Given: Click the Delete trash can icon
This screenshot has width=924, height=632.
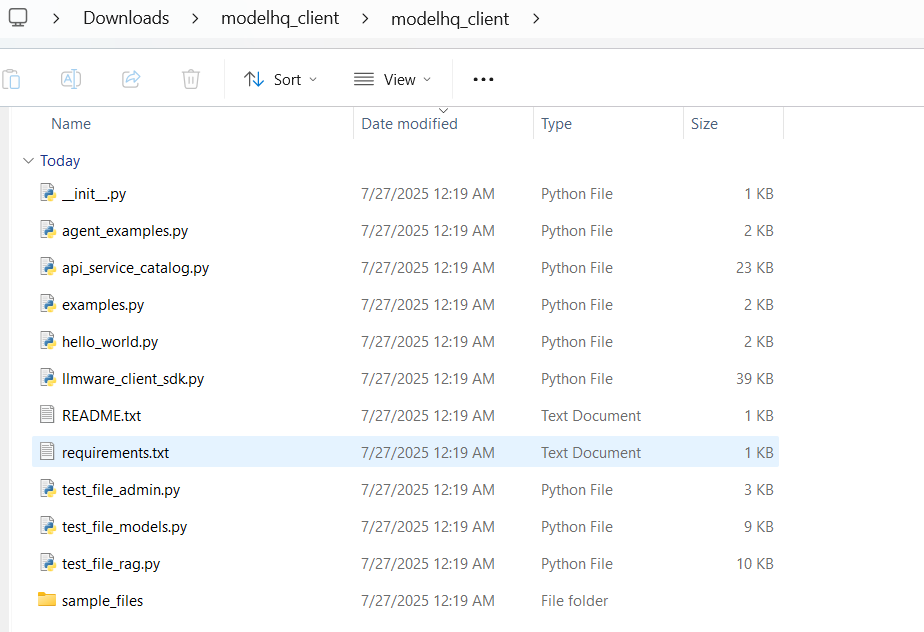Looking at the screenshot, I should (191, 79).
